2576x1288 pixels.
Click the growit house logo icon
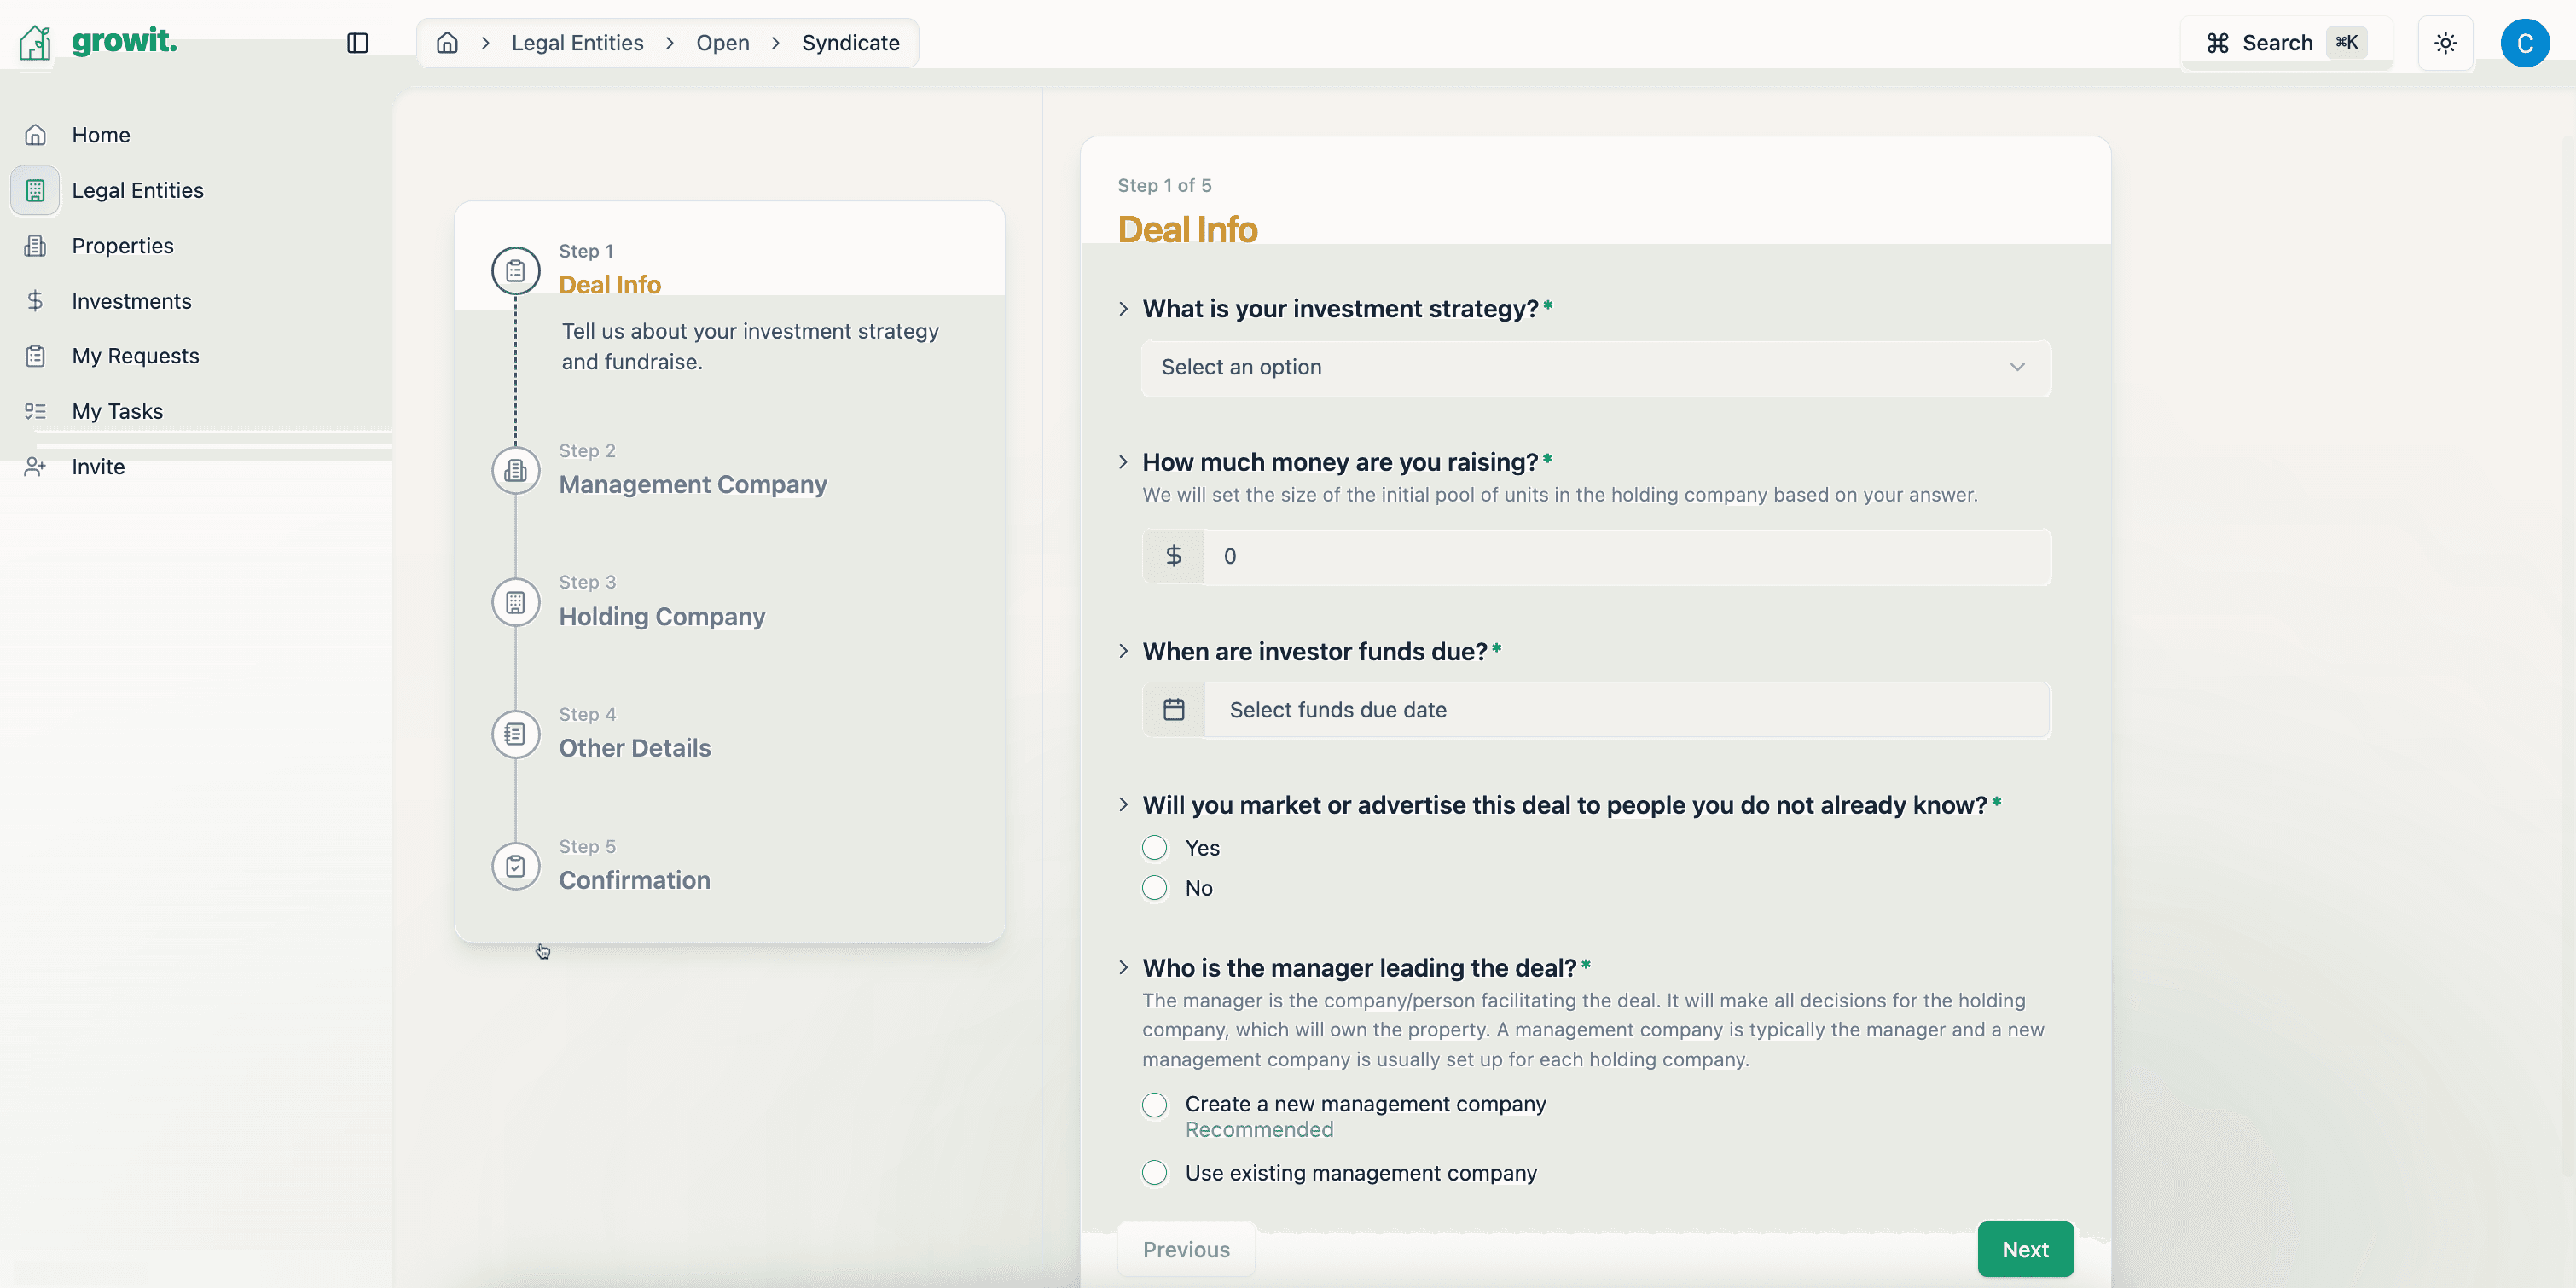pos(35,42)
